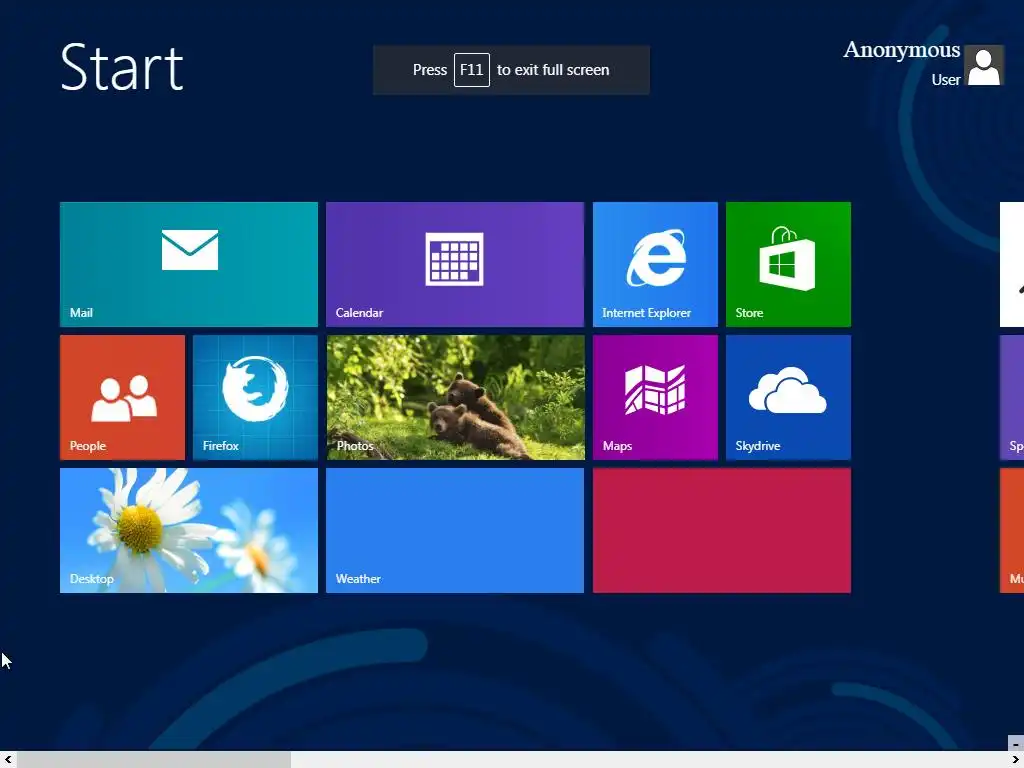Click the unlabeled crimson red tile
The height and width of the screenshot is (768, 1024).
coord(722,530)
